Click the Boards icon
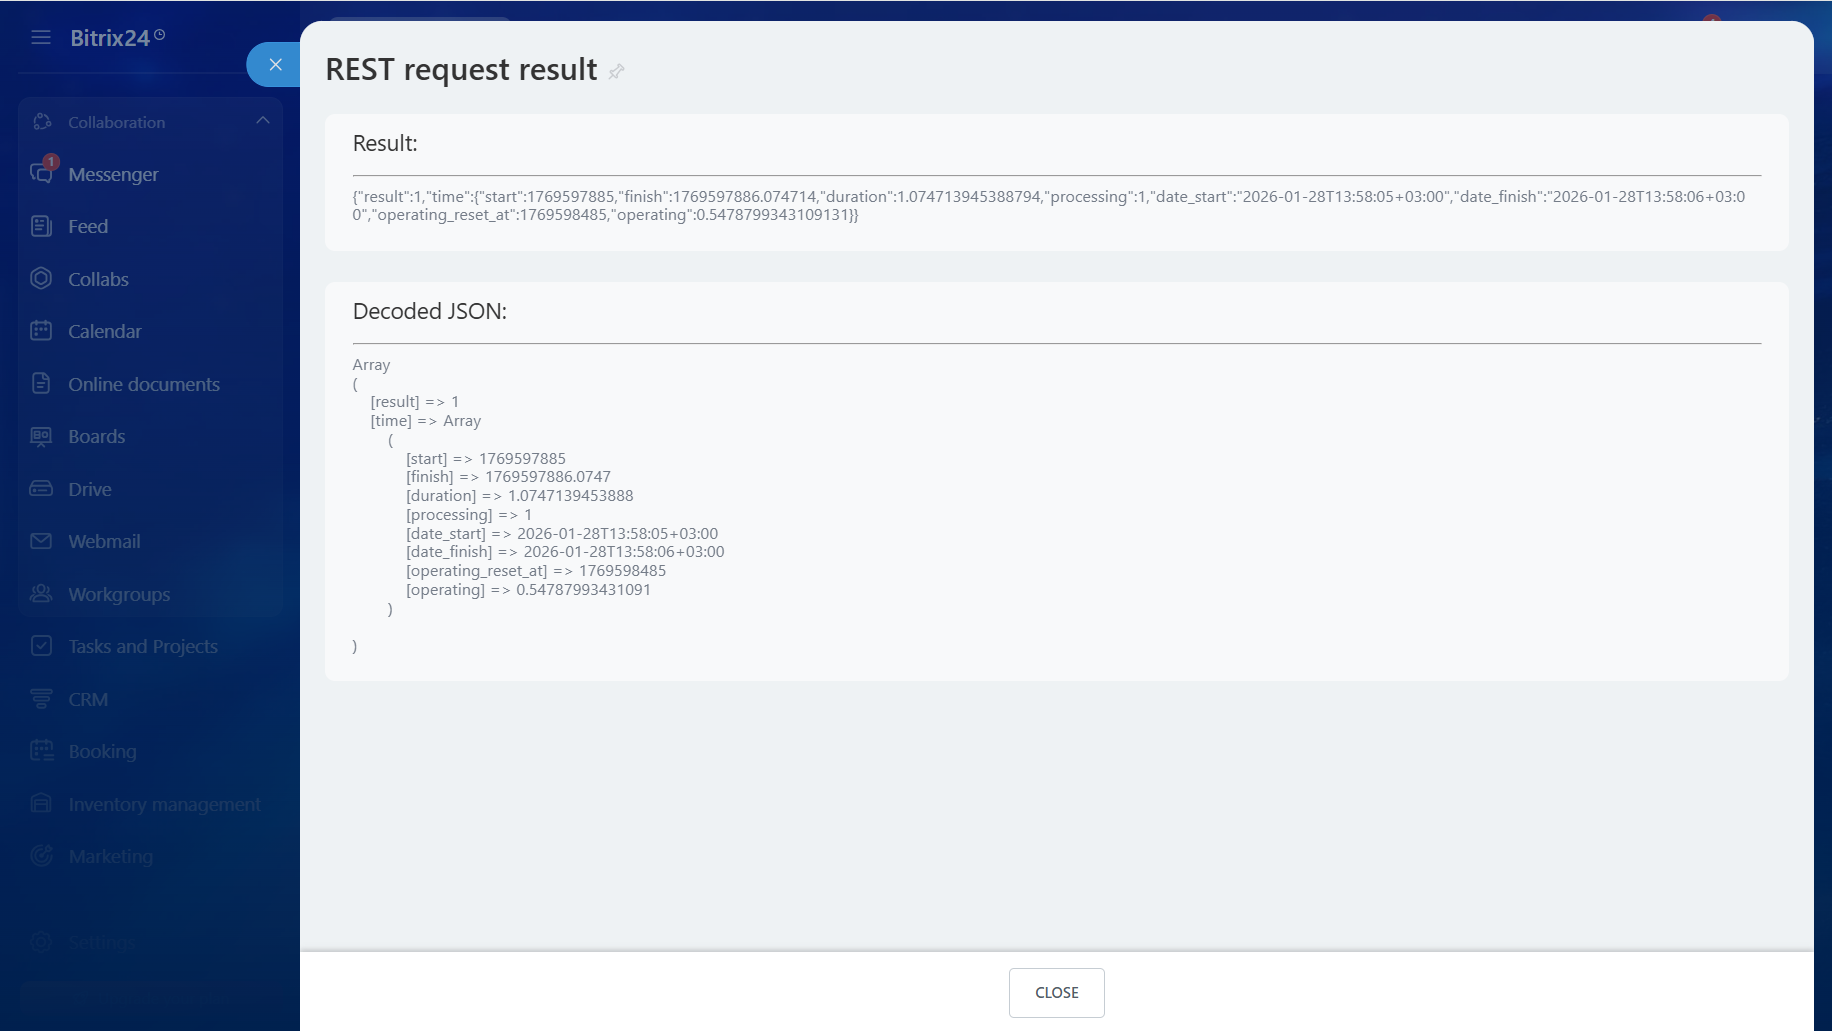Screen dimensions: 1832x1031 (x=41, y=435)
